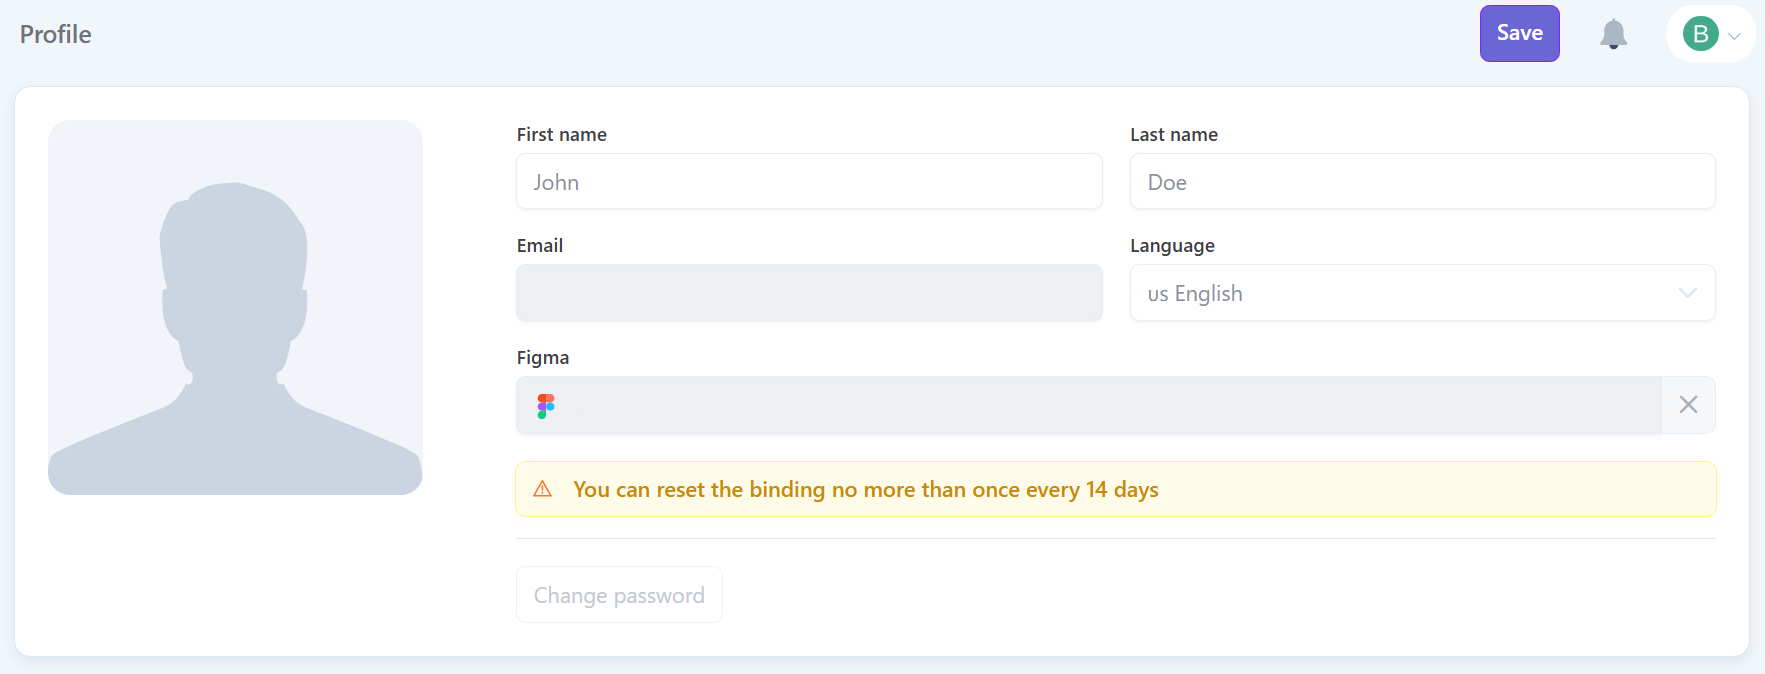Select the Figma account field
The image size is (1765, 674).
[1088, 405]
